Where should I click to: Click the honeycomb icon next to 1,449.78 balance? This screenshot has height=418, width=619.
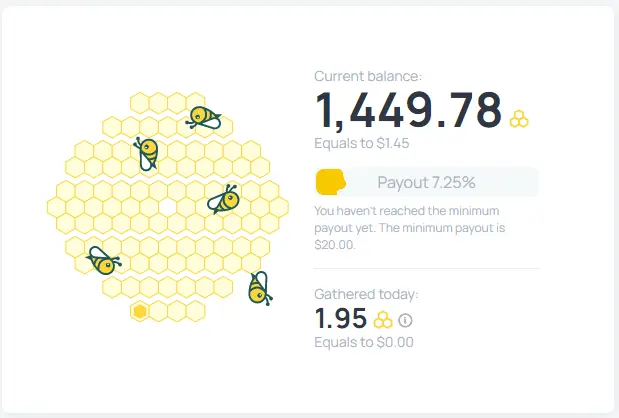pyautogui.click(x=519, y=119)
